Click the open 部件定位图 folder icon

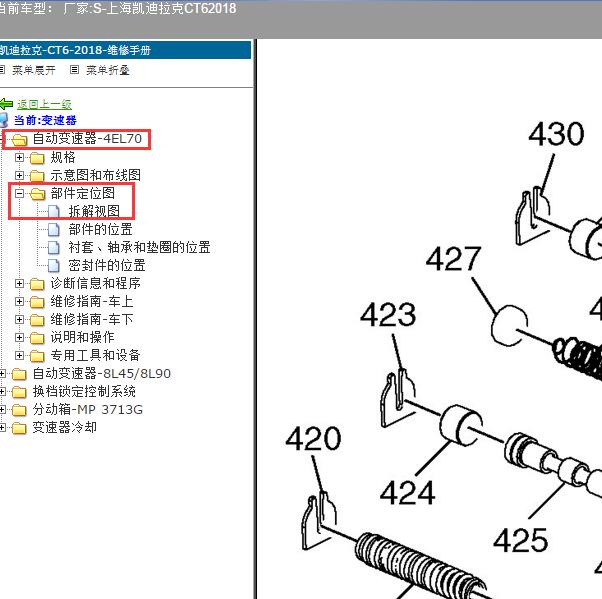pyautogui.click(x=38, y=194)
